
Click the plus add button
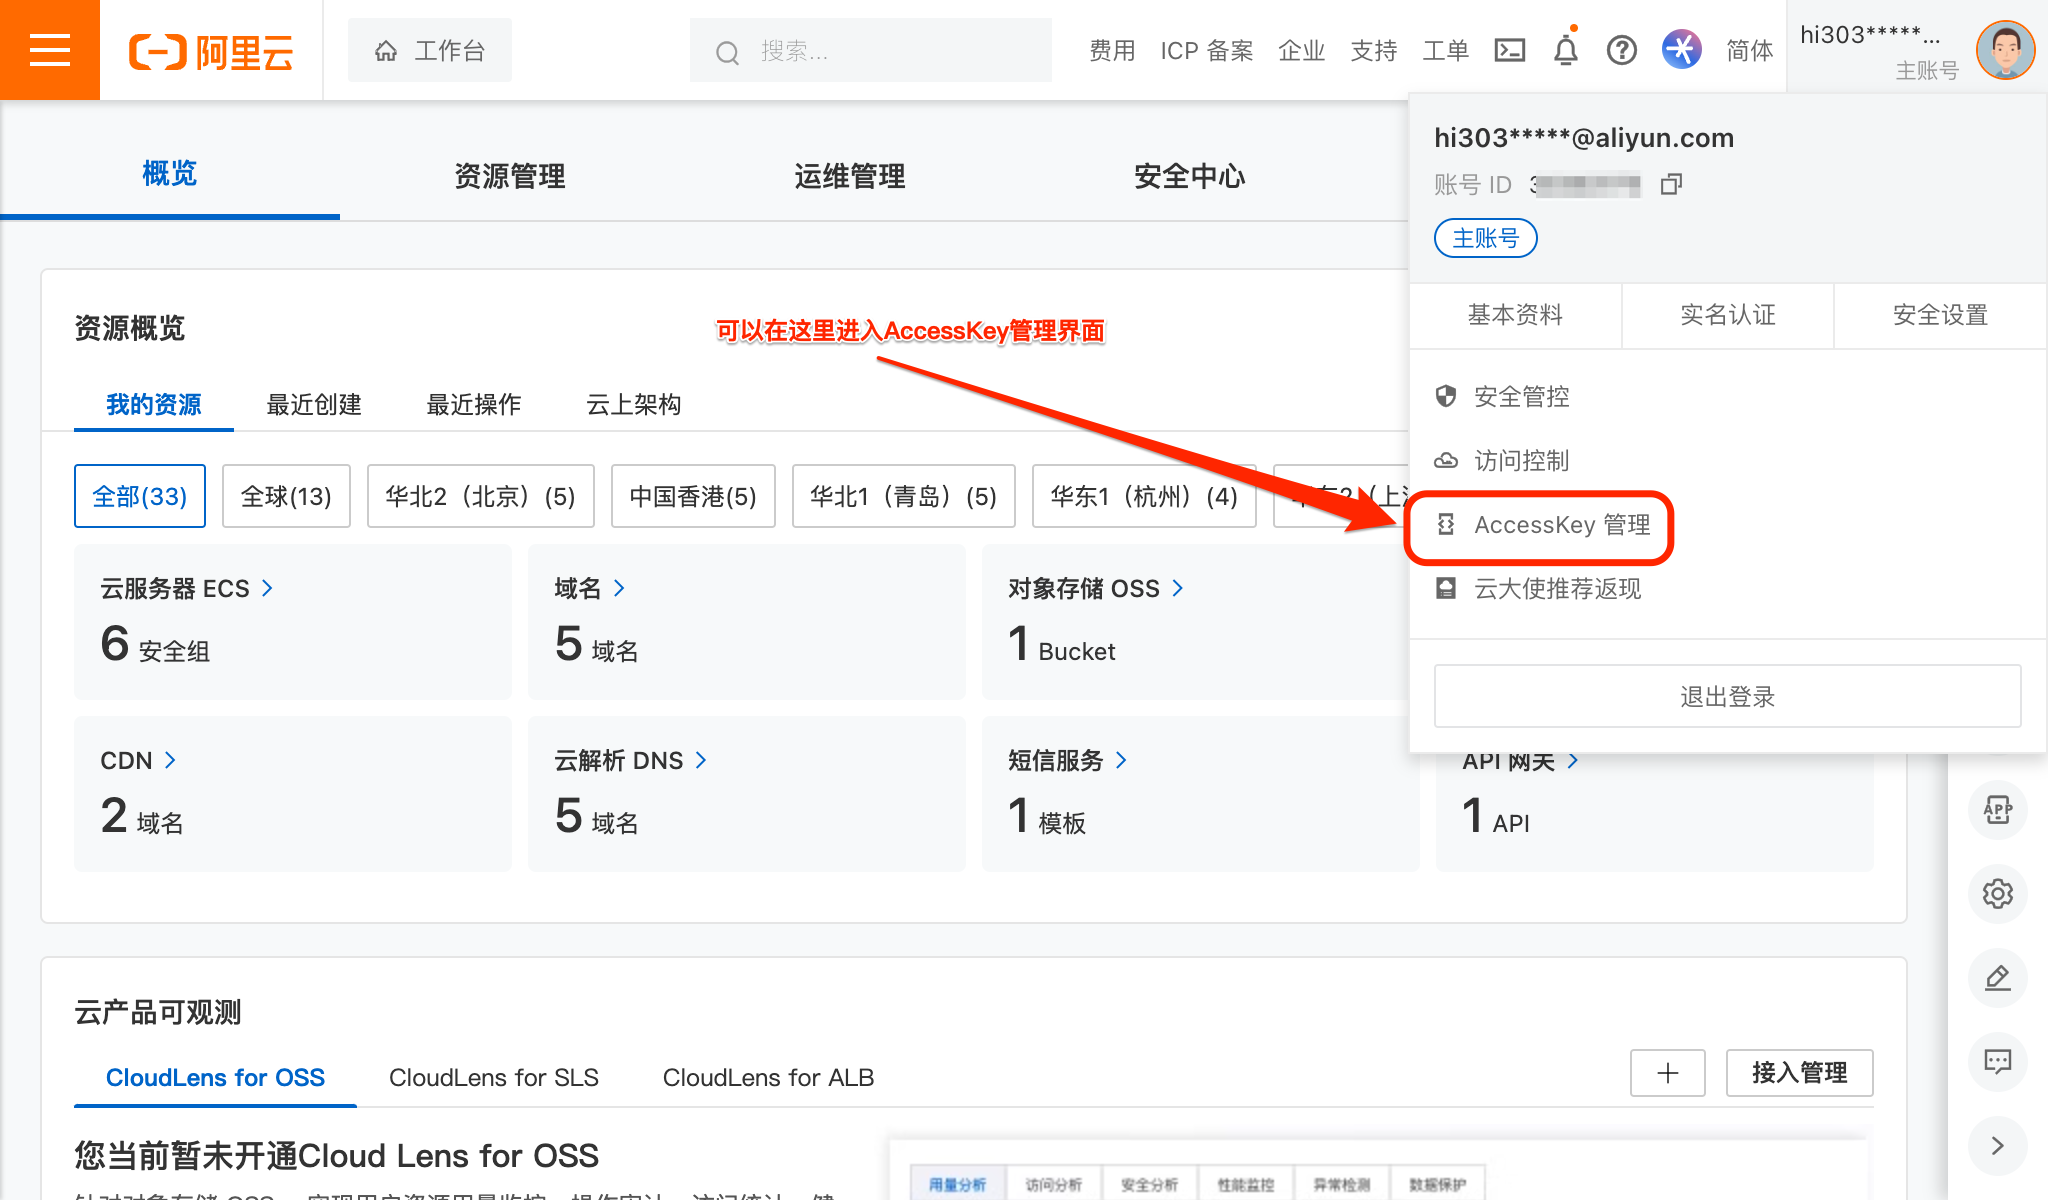coord(1668,1073)
